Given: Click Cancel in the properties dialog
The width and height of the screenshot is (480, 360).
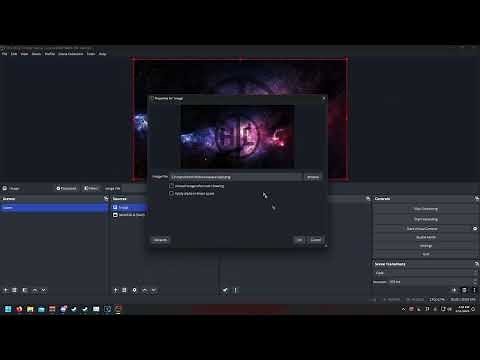Looking at the screenshot, I should point(316,240).
